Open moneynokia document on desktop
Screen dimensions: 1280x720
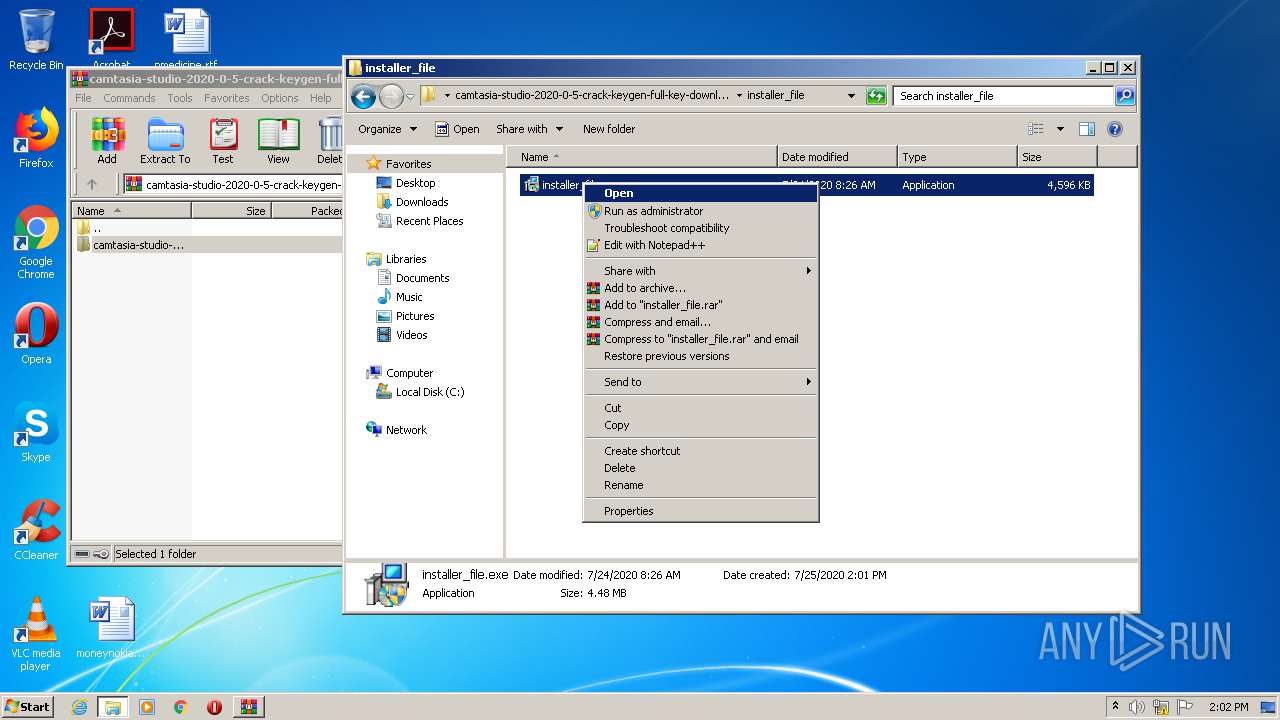tap(110, 628)
